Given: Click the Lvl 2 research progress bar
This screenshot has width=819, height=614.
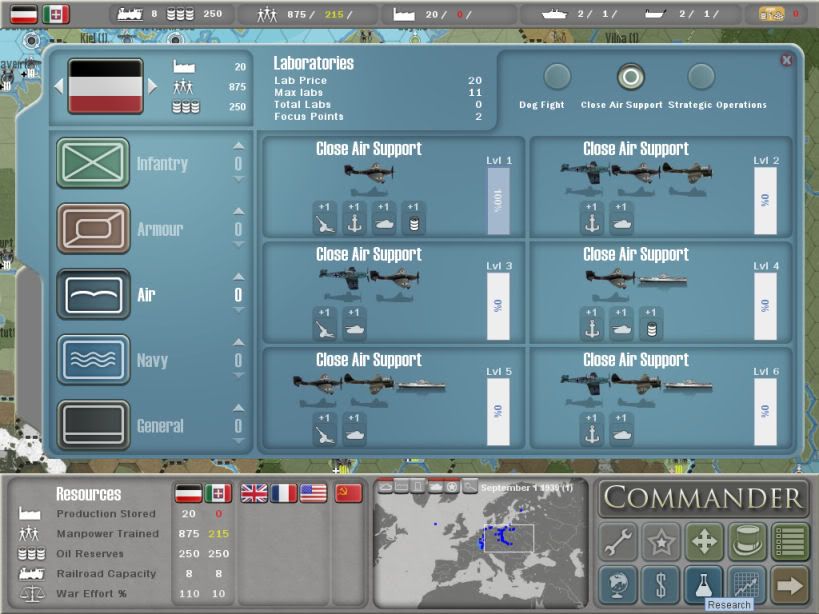Looking at the screenshot, I should point(765,201).
